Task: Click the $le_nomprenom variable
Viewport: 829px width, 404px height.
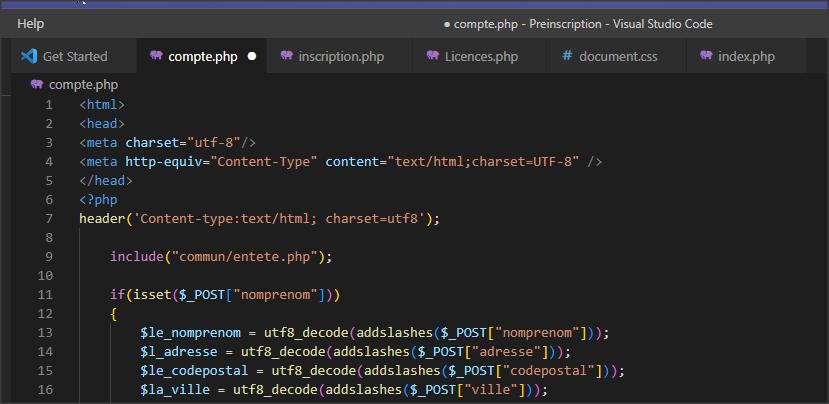Action: (x=190, y=333)
